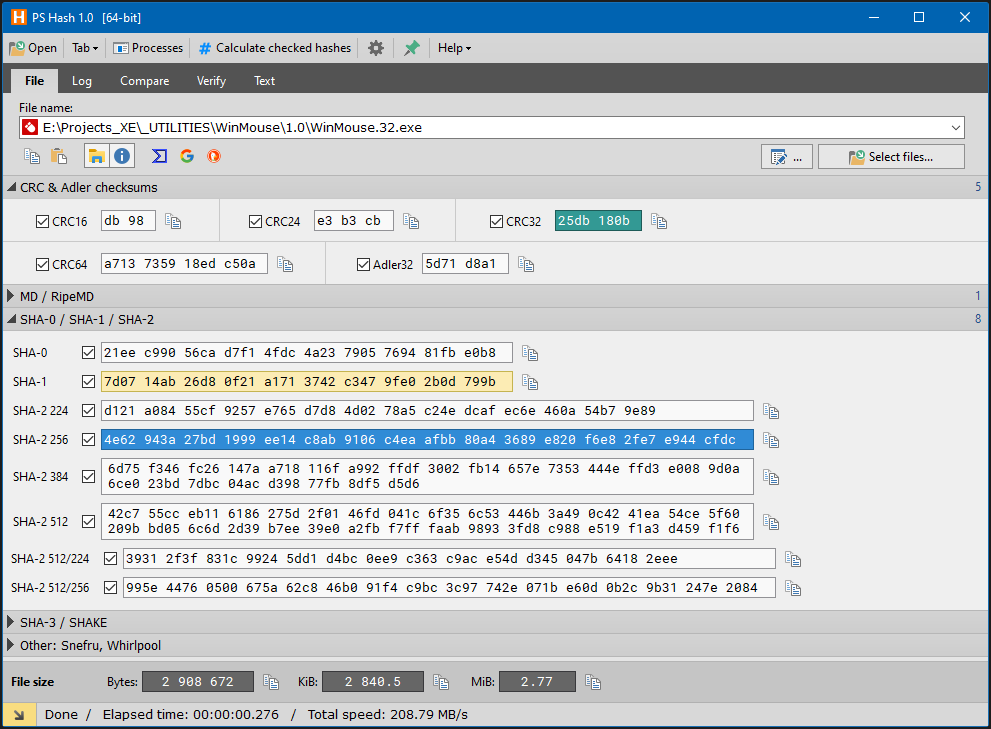Paste file name clipboard icon
The height and width of the screenshot is (729, 991).
pyautogui.click(x=59, y=156)
